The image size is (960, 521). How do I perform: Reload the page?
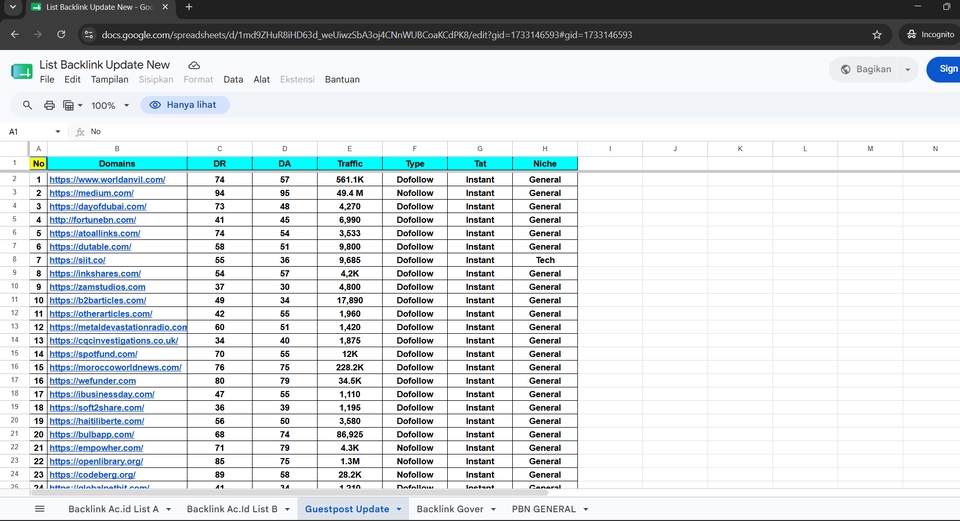click(x=61, y=35)
